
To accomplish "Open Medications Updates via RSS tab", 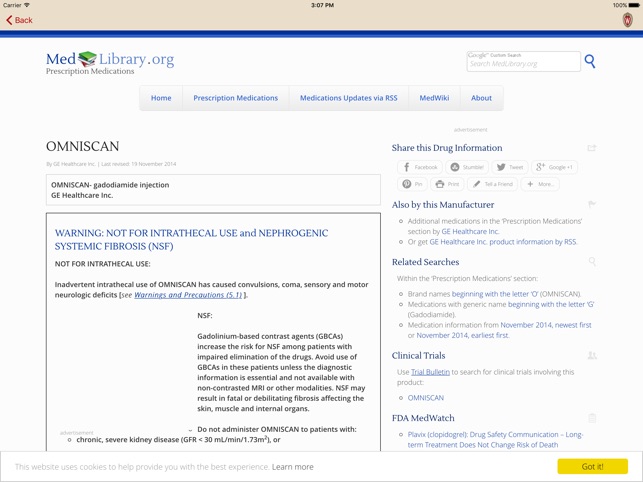I will (348, 98).
